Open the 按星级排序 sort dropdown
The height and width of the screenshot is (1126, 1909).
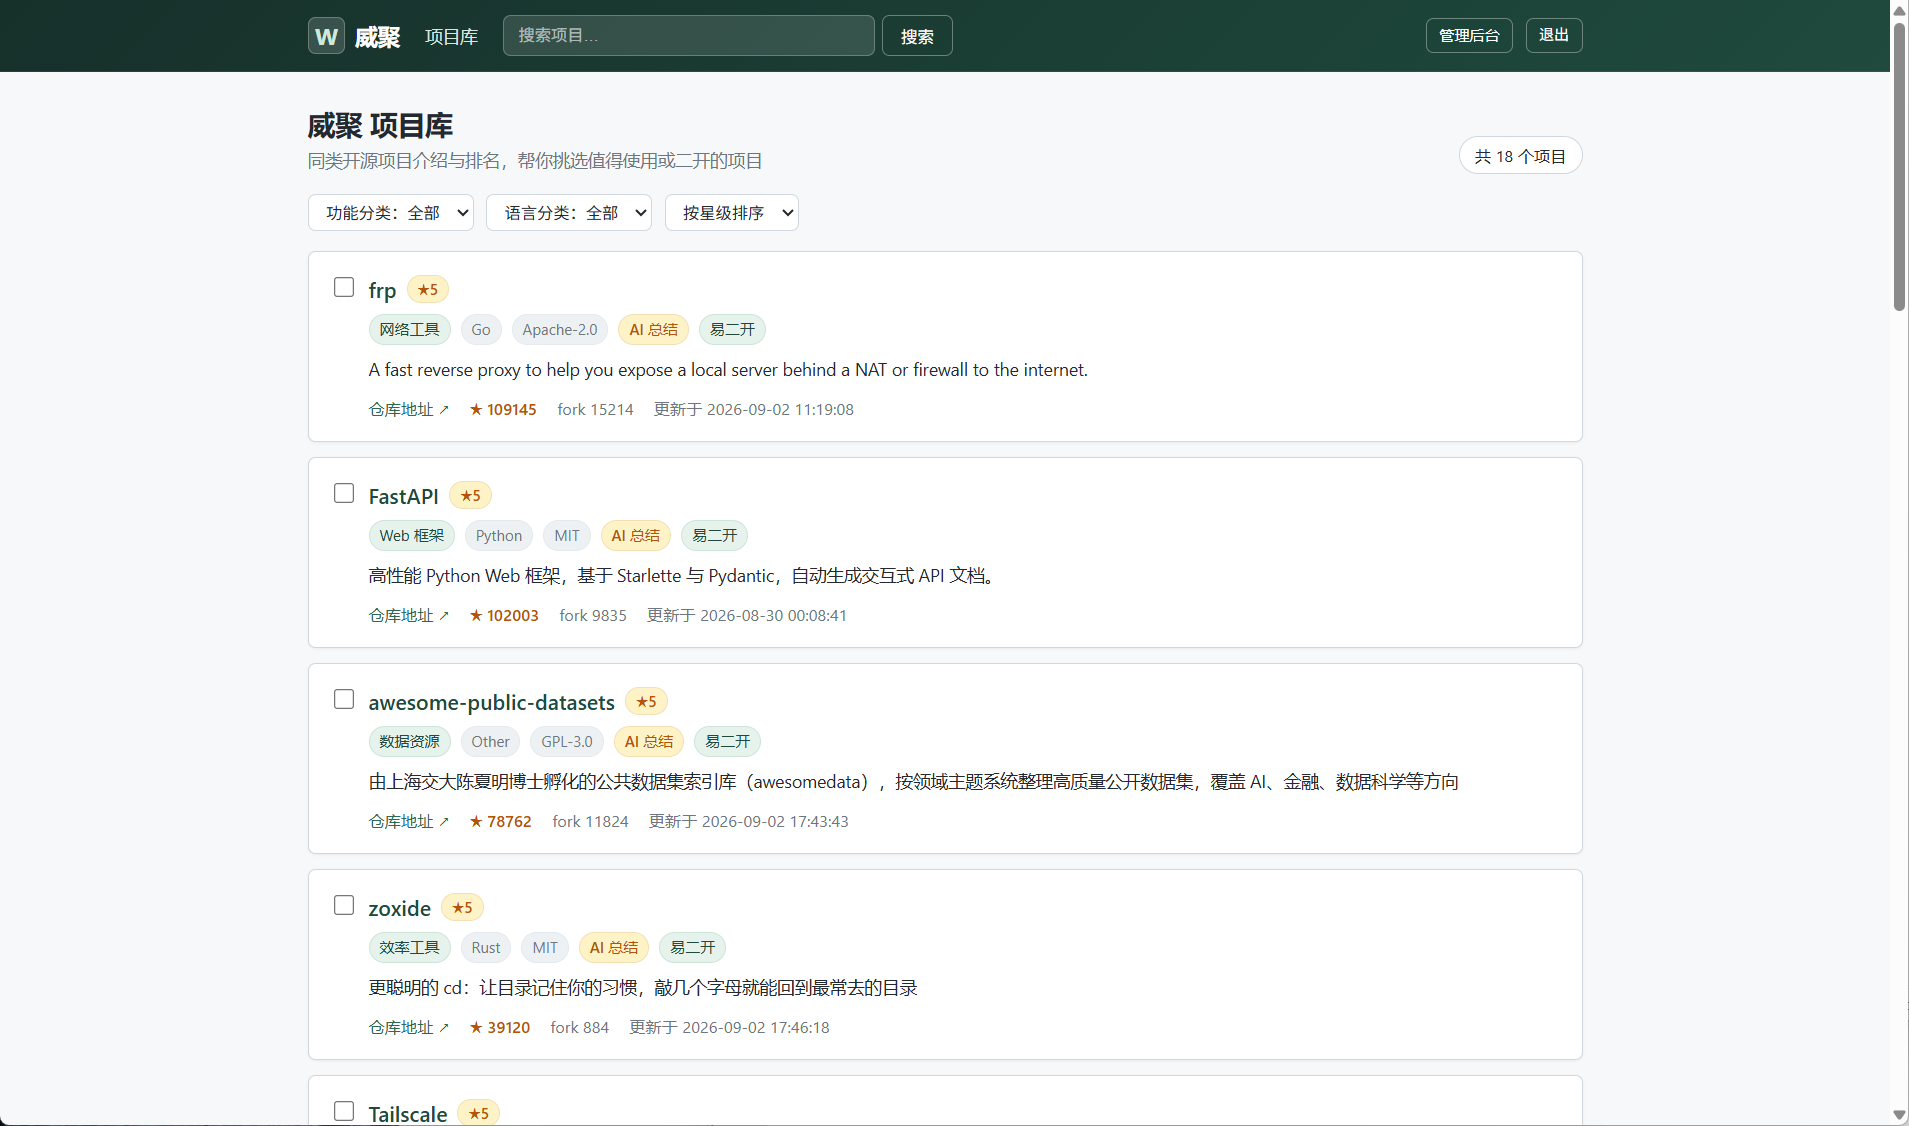click(732, 213)
